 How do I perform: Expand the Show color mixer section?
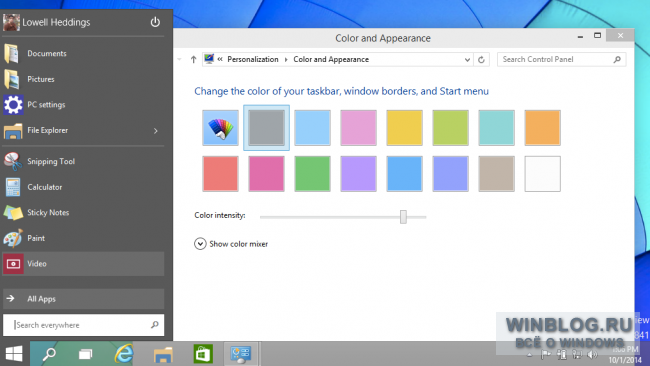[x=231, y=244]
